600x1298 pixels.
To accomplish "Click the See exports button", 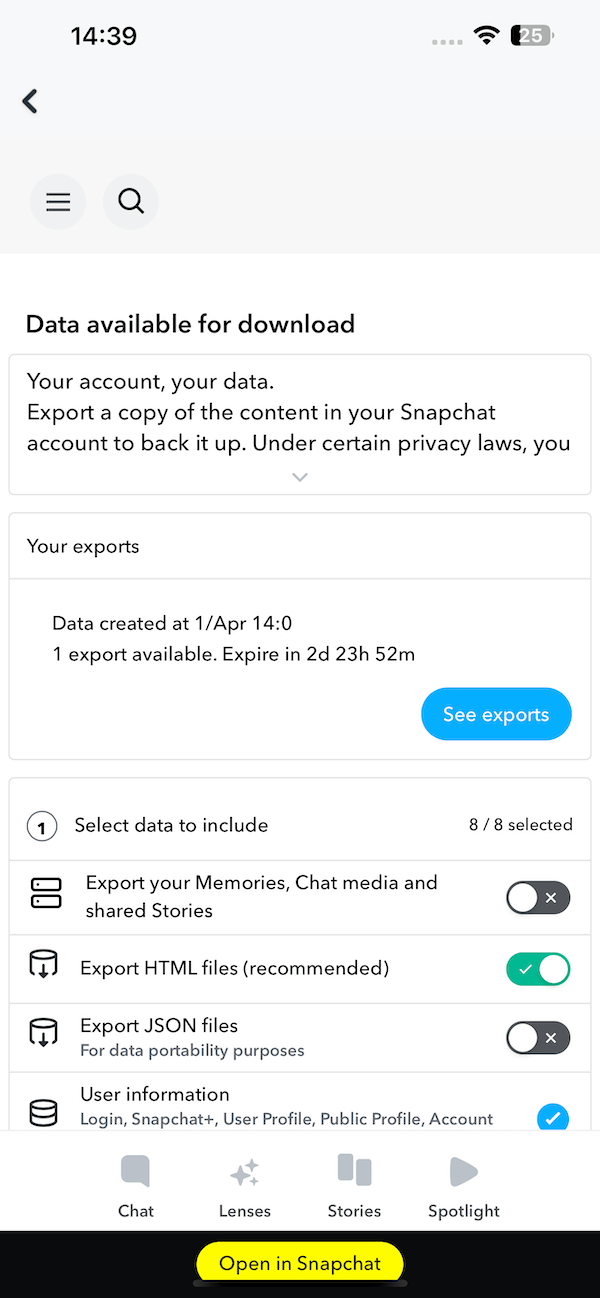I will coord(496,714).
